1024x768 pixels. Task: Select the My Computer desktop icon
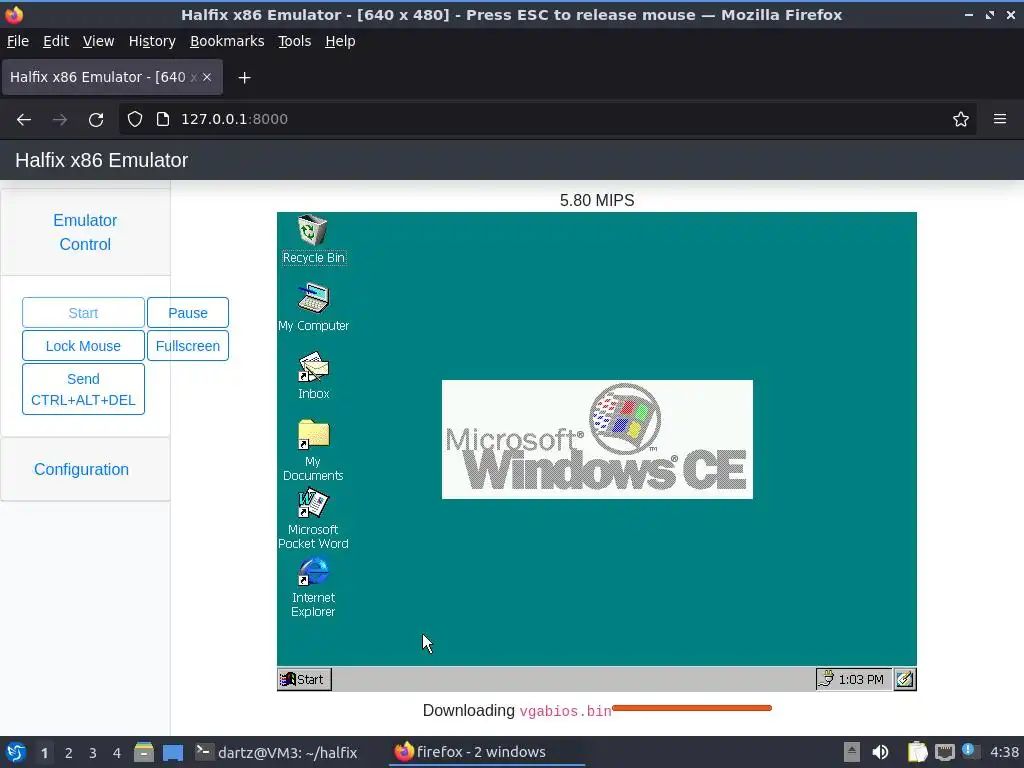point(313,307)
